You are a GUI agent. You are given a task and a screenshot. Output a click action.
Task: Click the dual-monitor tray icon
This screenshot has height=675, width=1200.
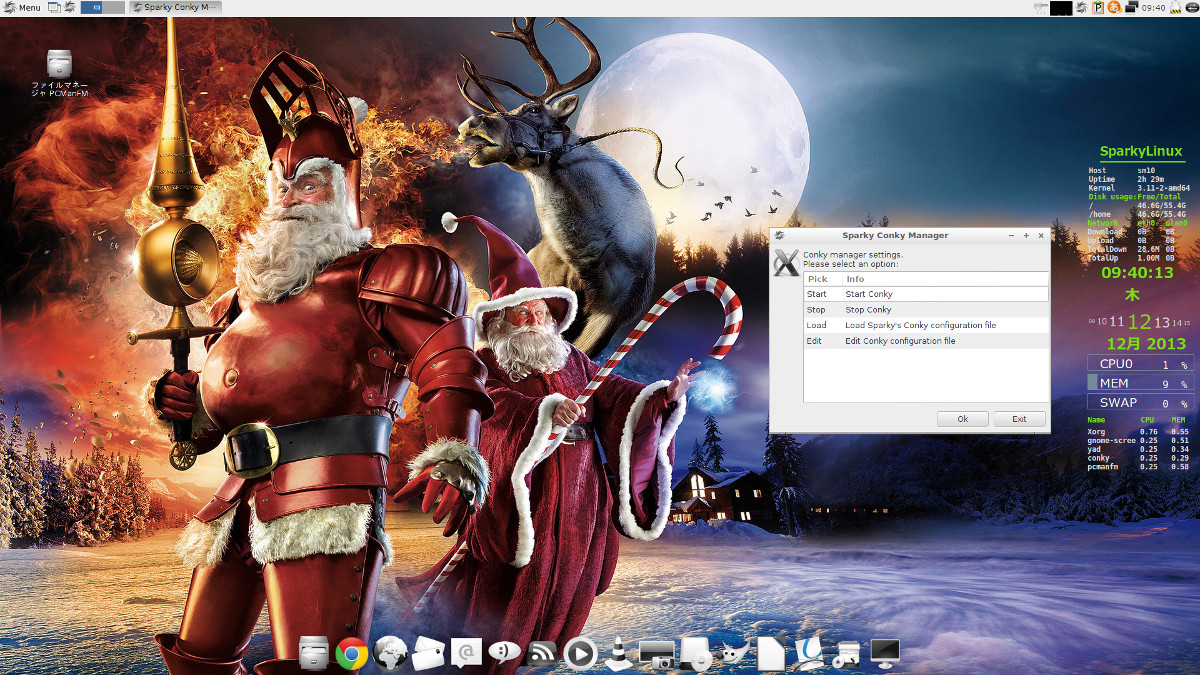[x=1131, y=8]
